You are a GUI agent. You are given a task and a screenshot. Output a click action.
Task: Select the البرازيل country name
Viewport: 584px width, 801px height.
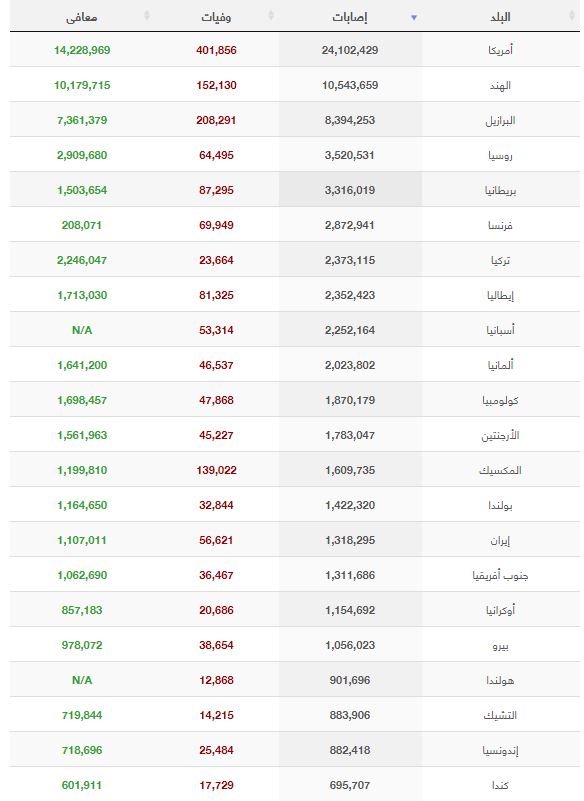[x=500, y=121]
